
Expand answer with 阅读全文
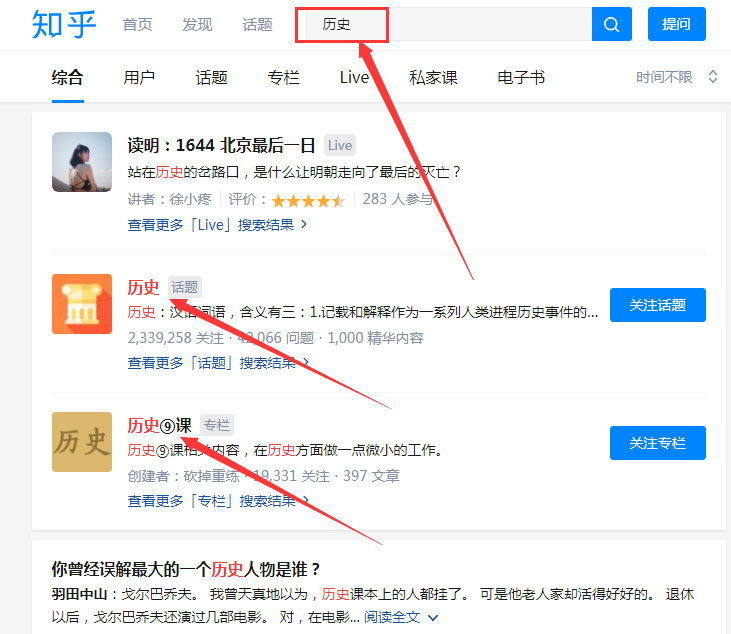click(x=401, y=617)
